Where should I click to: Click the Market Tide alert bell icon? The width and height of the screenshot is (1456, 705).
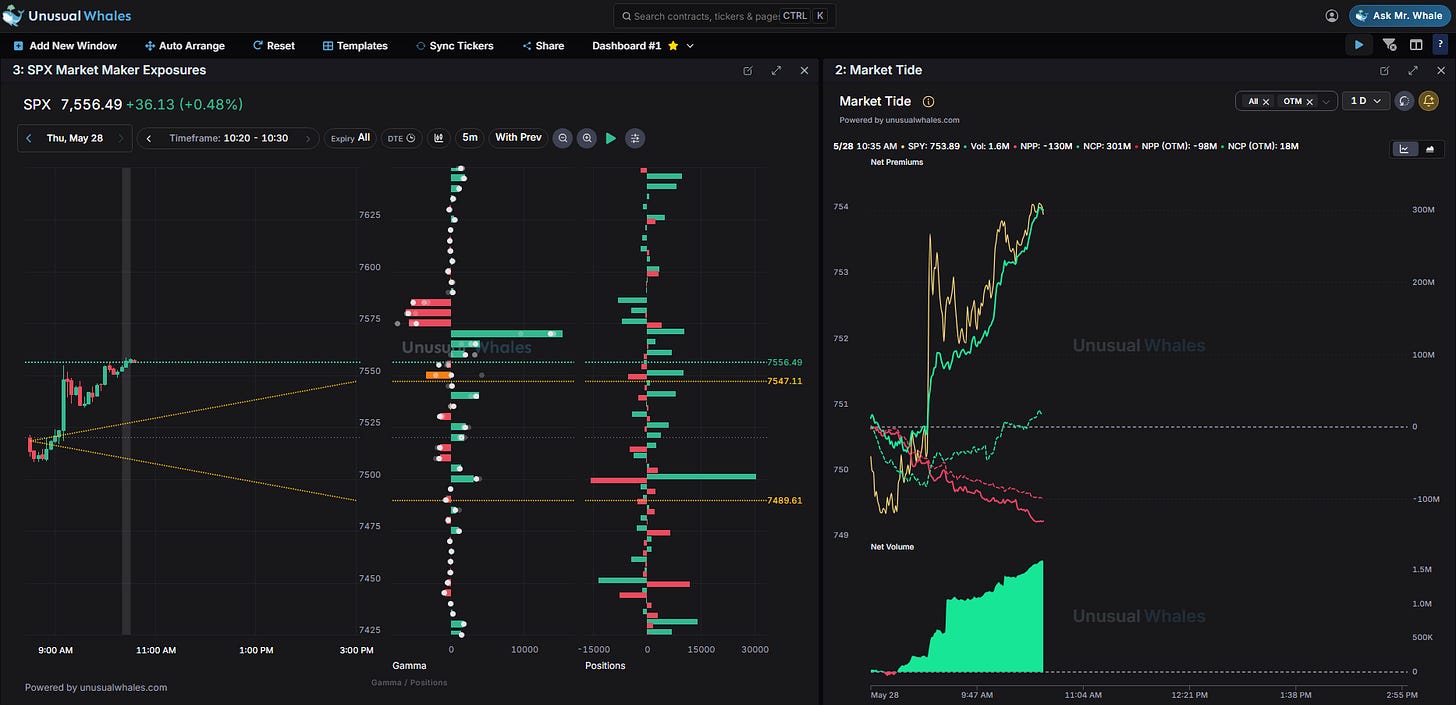click(x=1429, y=101)
